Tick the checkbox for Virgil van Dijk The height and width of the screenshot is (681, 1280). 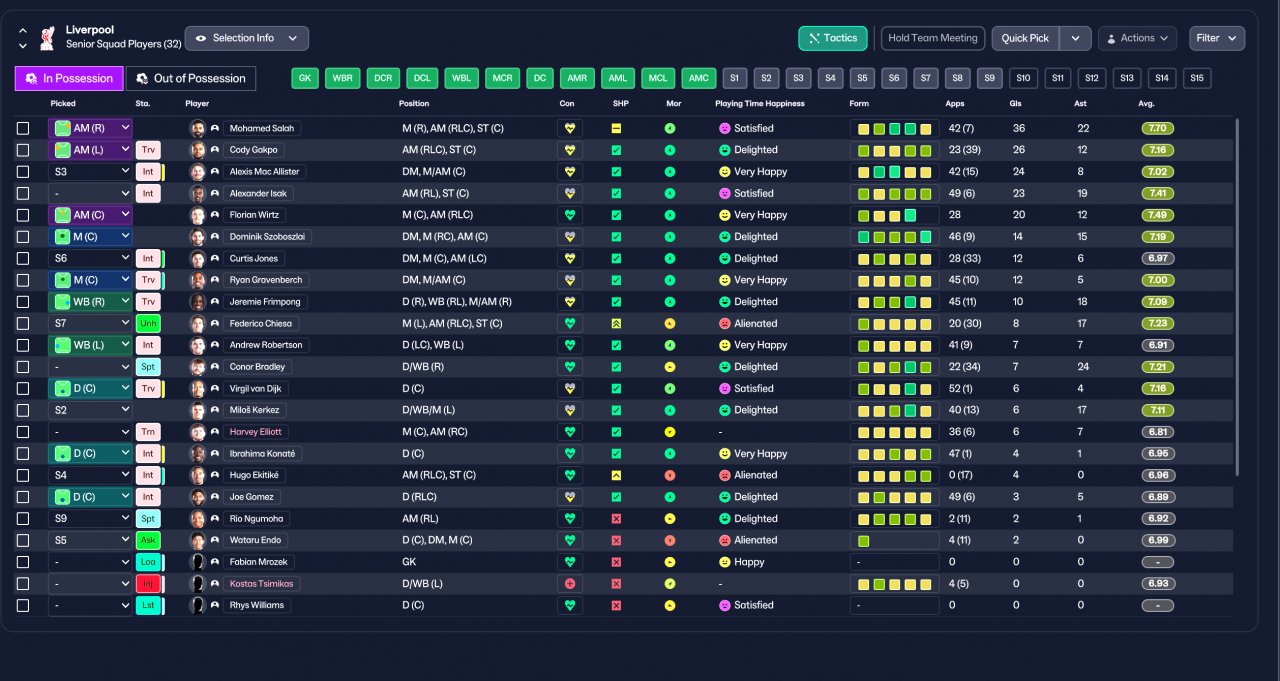point(23,388)
